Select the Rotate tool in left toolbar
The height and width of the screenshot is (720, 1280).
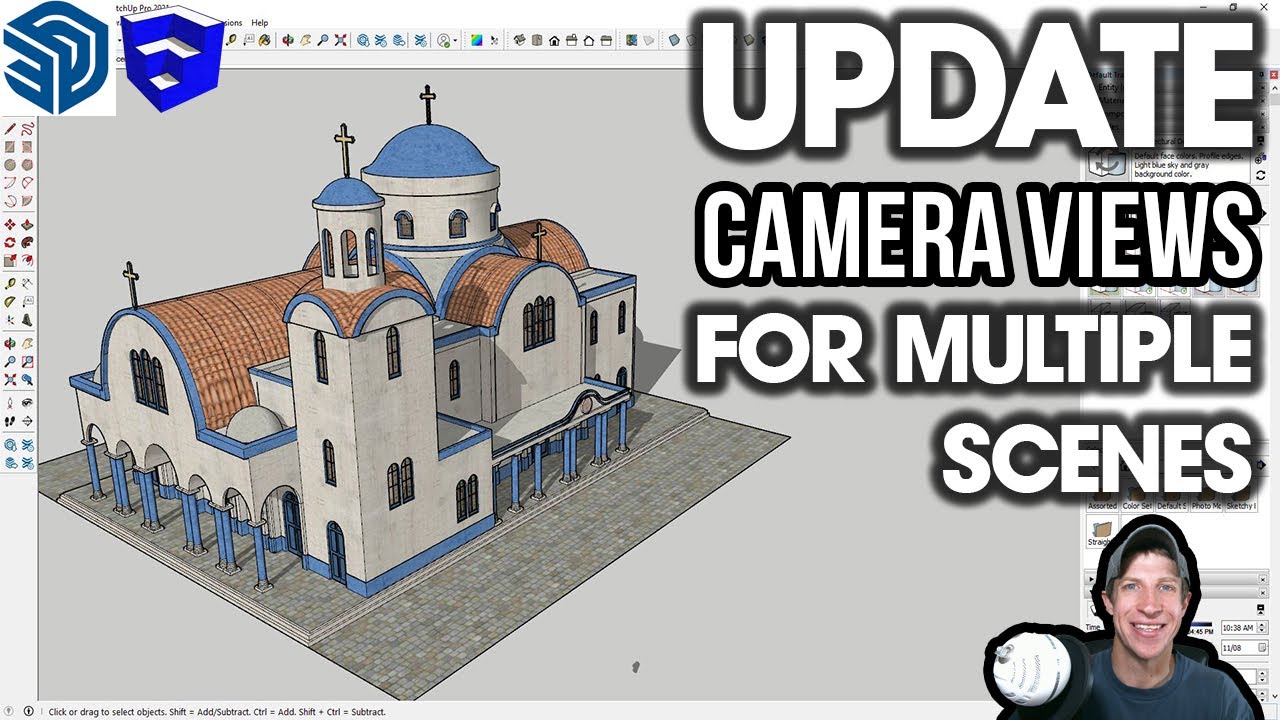tap(10, 242)
